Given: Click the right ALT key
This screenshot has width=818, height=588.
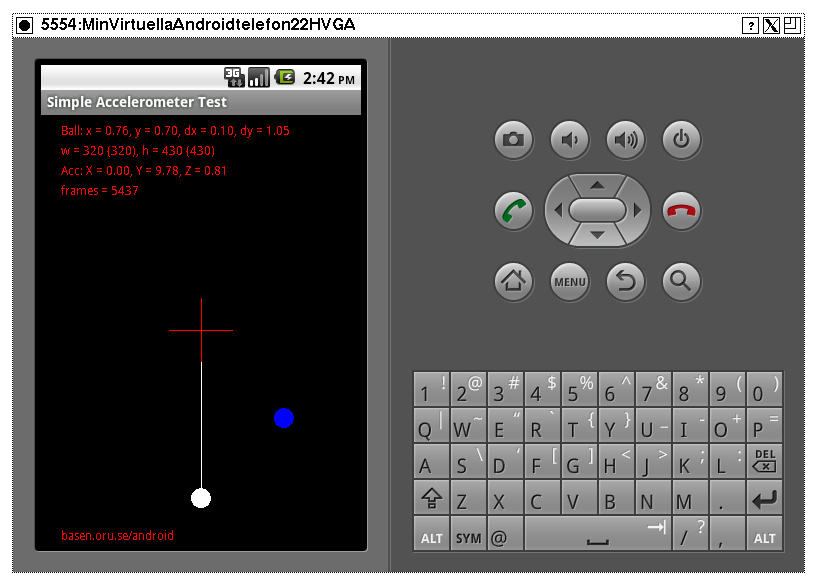Looking at the screenshot, I should pos(765,533).
